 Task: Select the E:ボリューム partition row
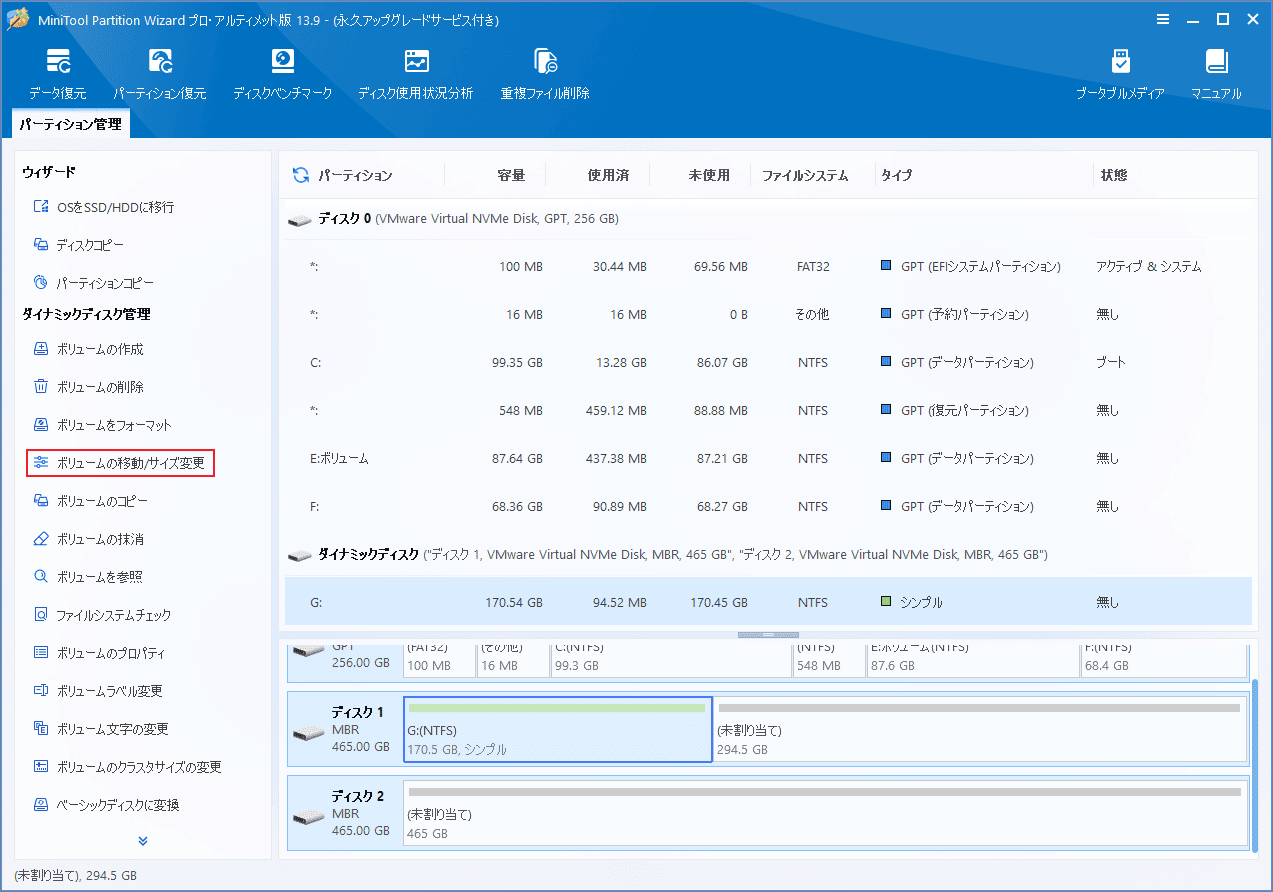coord(770,458)
